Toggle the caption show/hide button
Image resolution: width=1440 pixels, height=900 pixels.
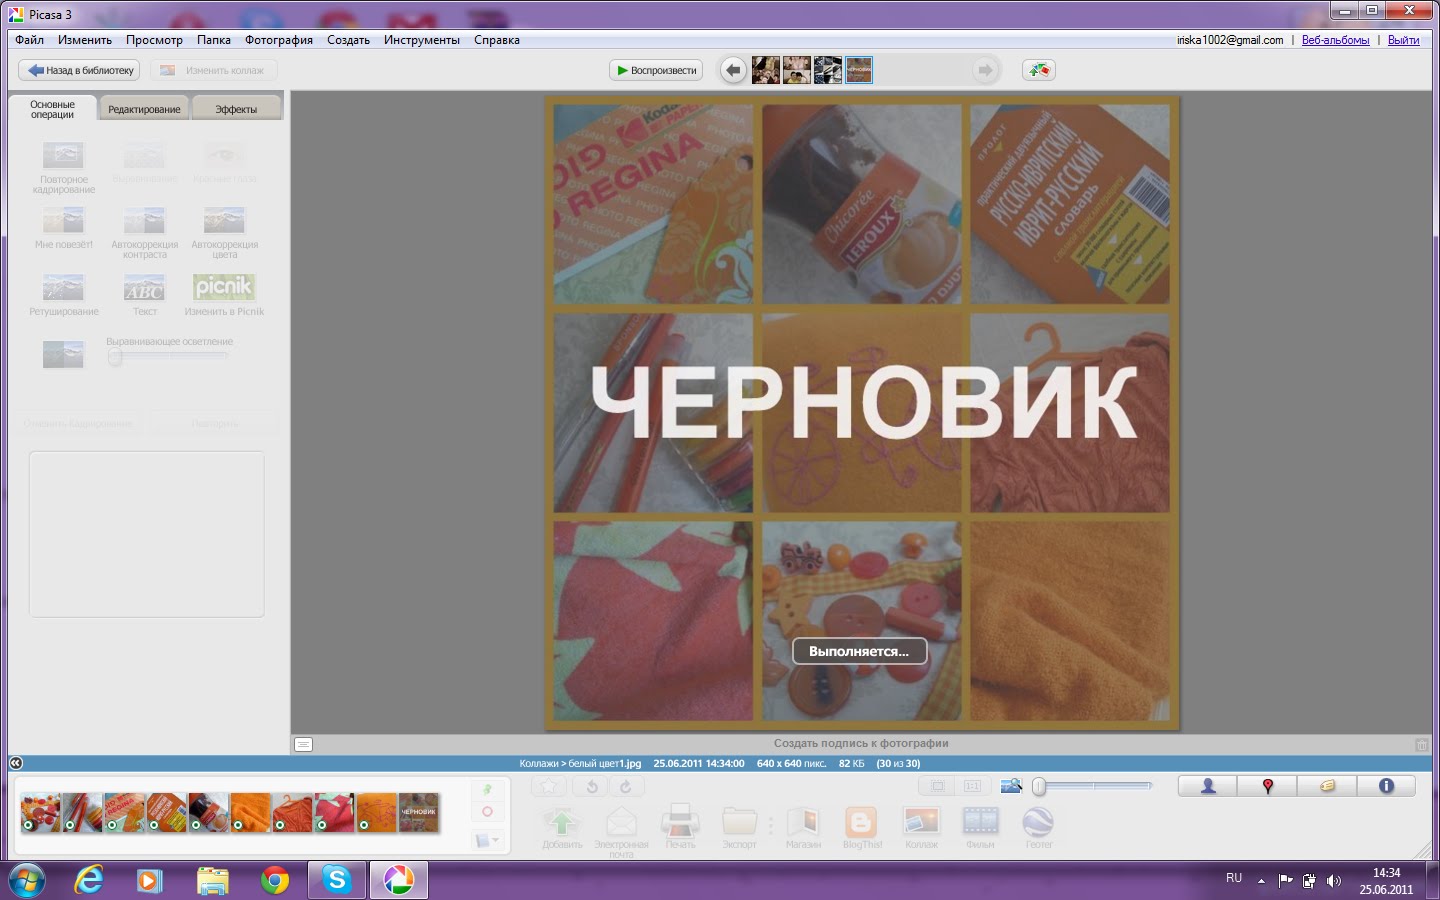[304, 744]
